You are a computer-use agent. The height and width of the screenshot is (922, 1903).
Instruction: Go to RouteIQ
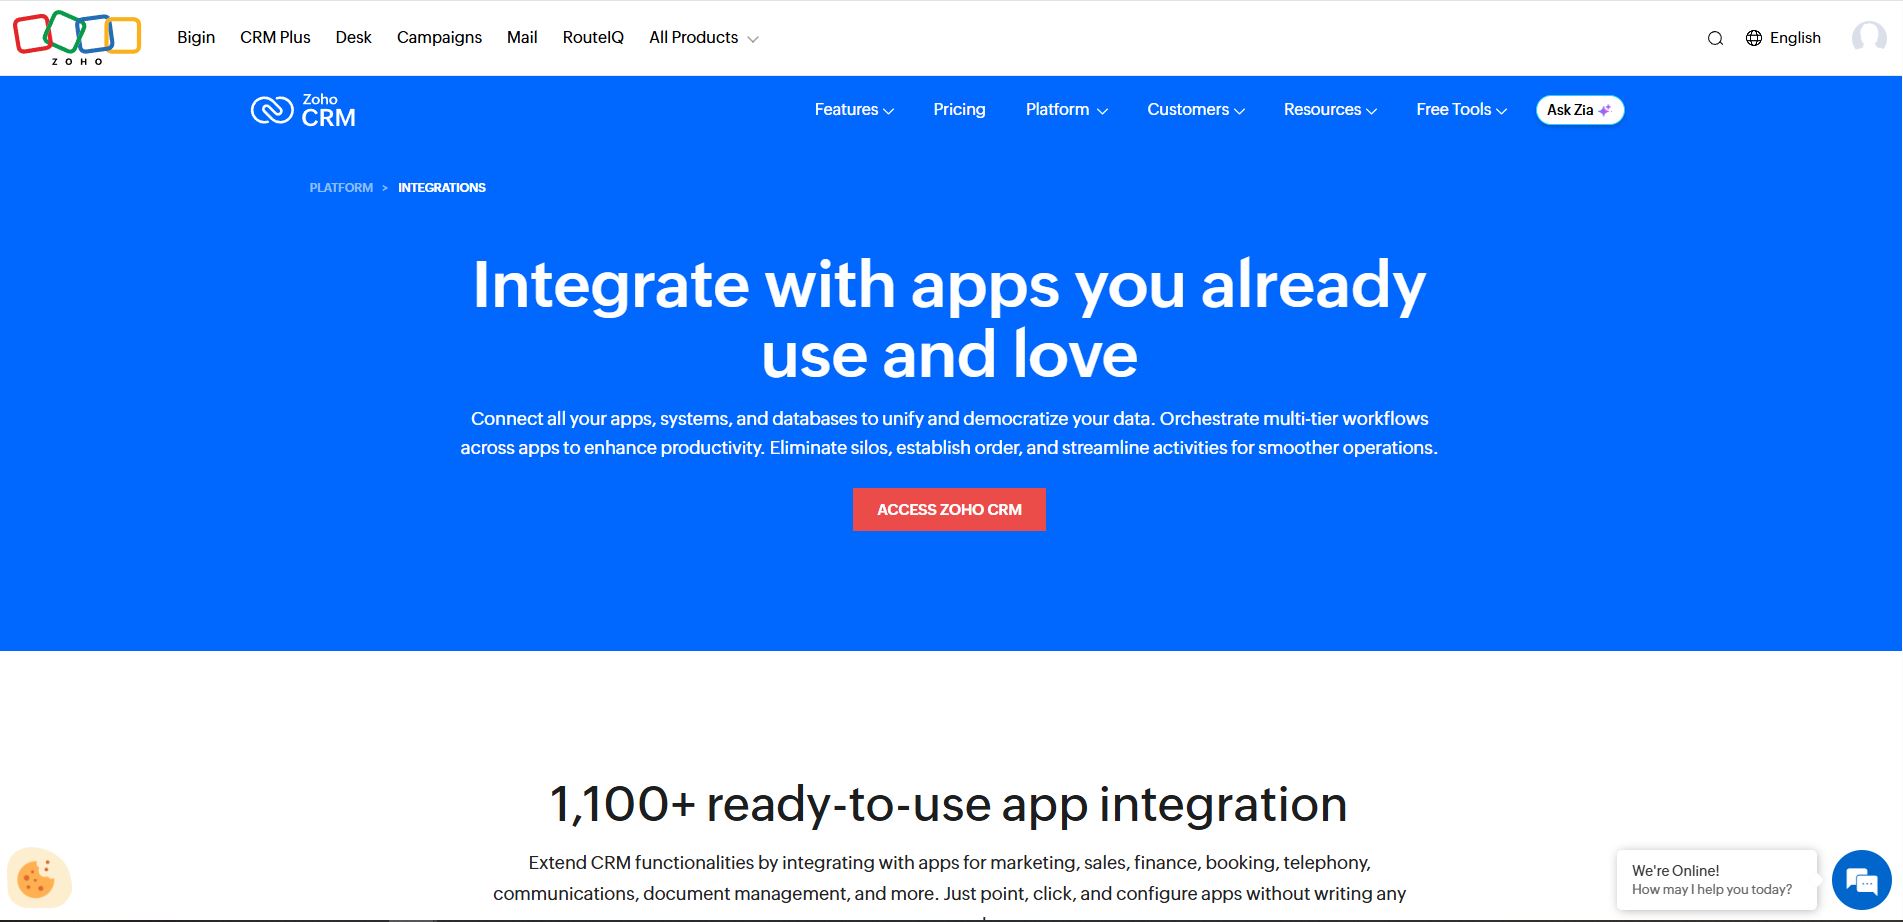pyautogui.click(x=593, y=37)
